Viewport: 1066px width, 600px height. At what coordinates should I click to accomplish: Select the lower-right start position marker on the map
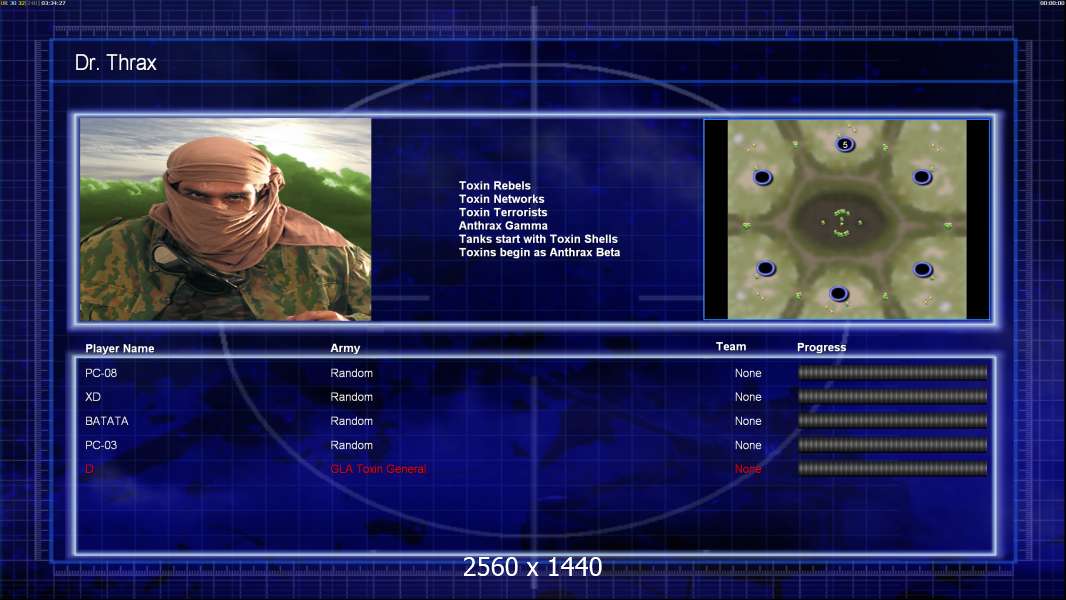(x=923, y=270)
